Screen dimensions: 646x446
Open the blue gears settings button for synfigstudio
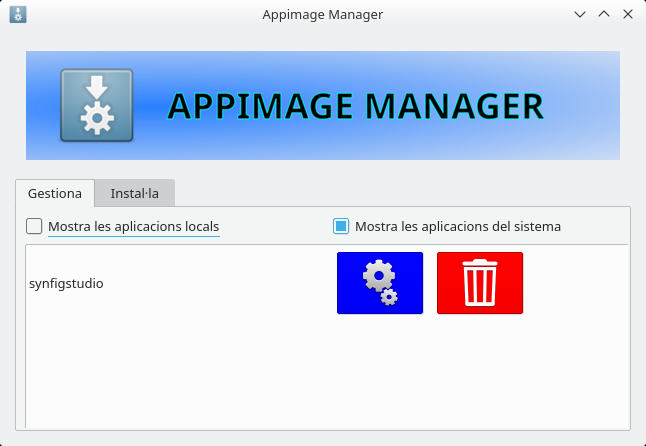pos(380,283)
